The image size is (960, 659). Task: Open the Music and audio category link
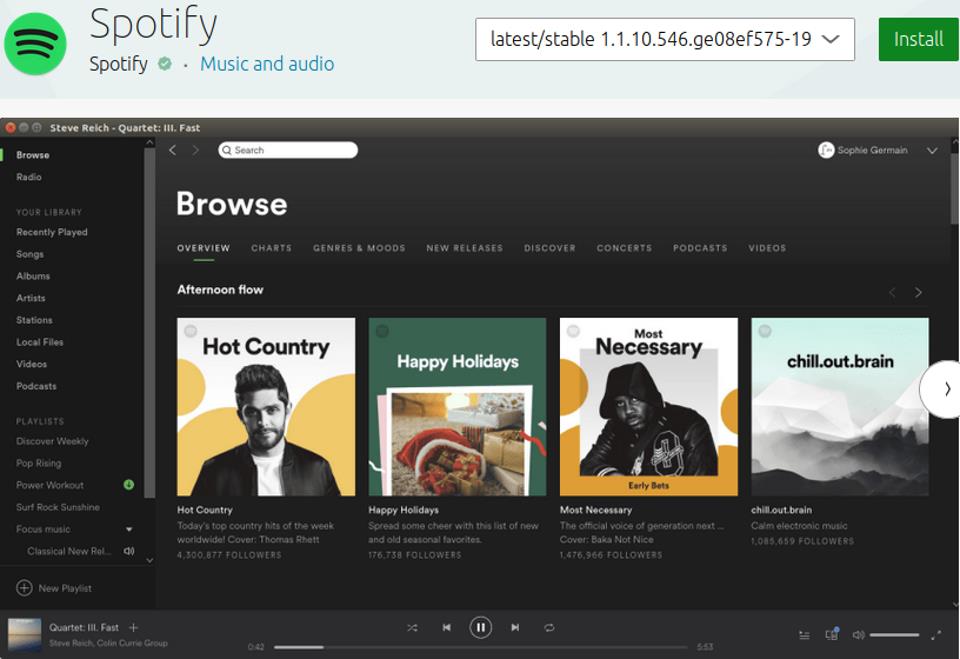point(267,64)
